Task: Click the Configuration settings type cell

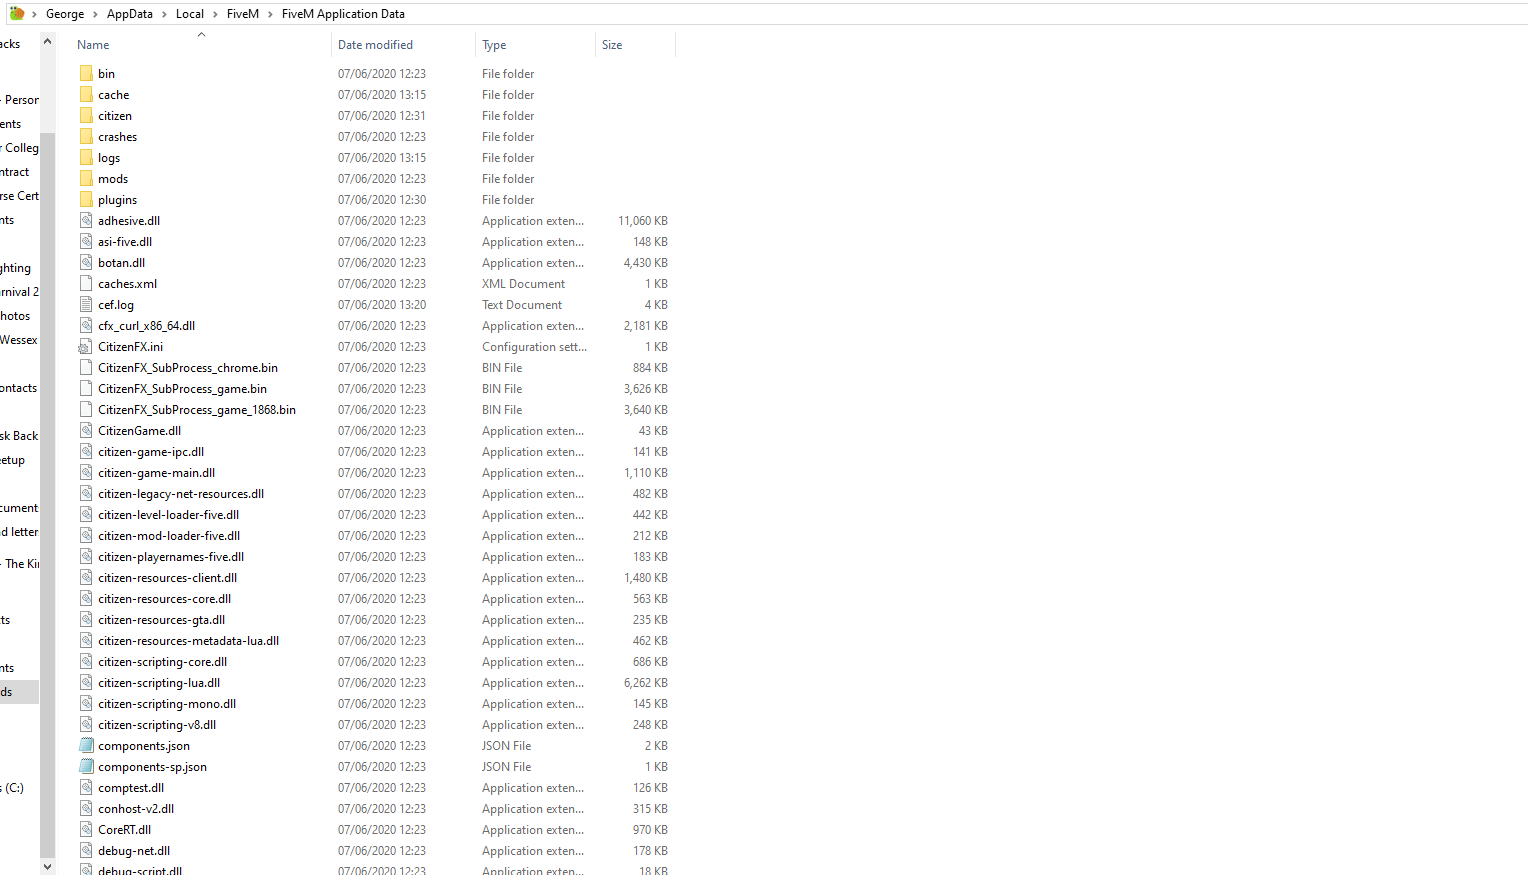Action: pyautogui.click(x=534, y=346)
